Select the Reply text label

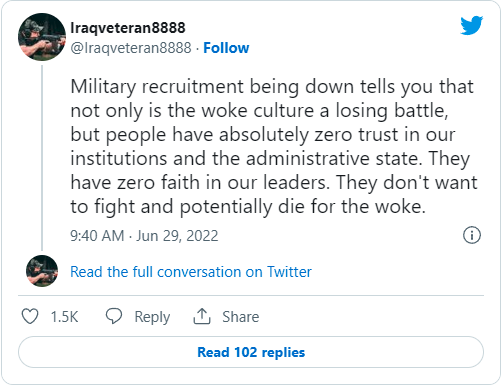pos(152,317)
